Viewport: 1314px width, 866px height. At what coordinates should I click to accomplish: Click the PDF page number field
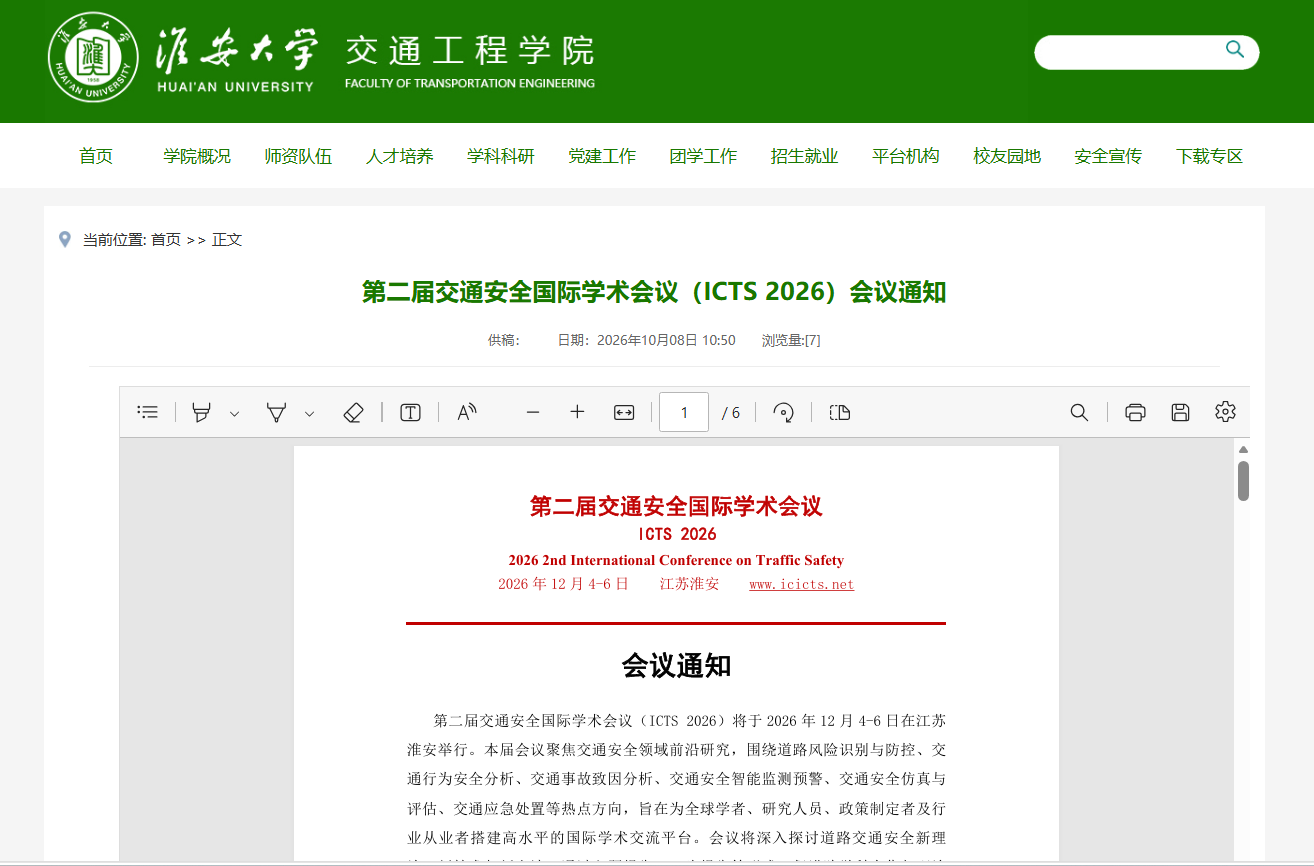point(684,412)
